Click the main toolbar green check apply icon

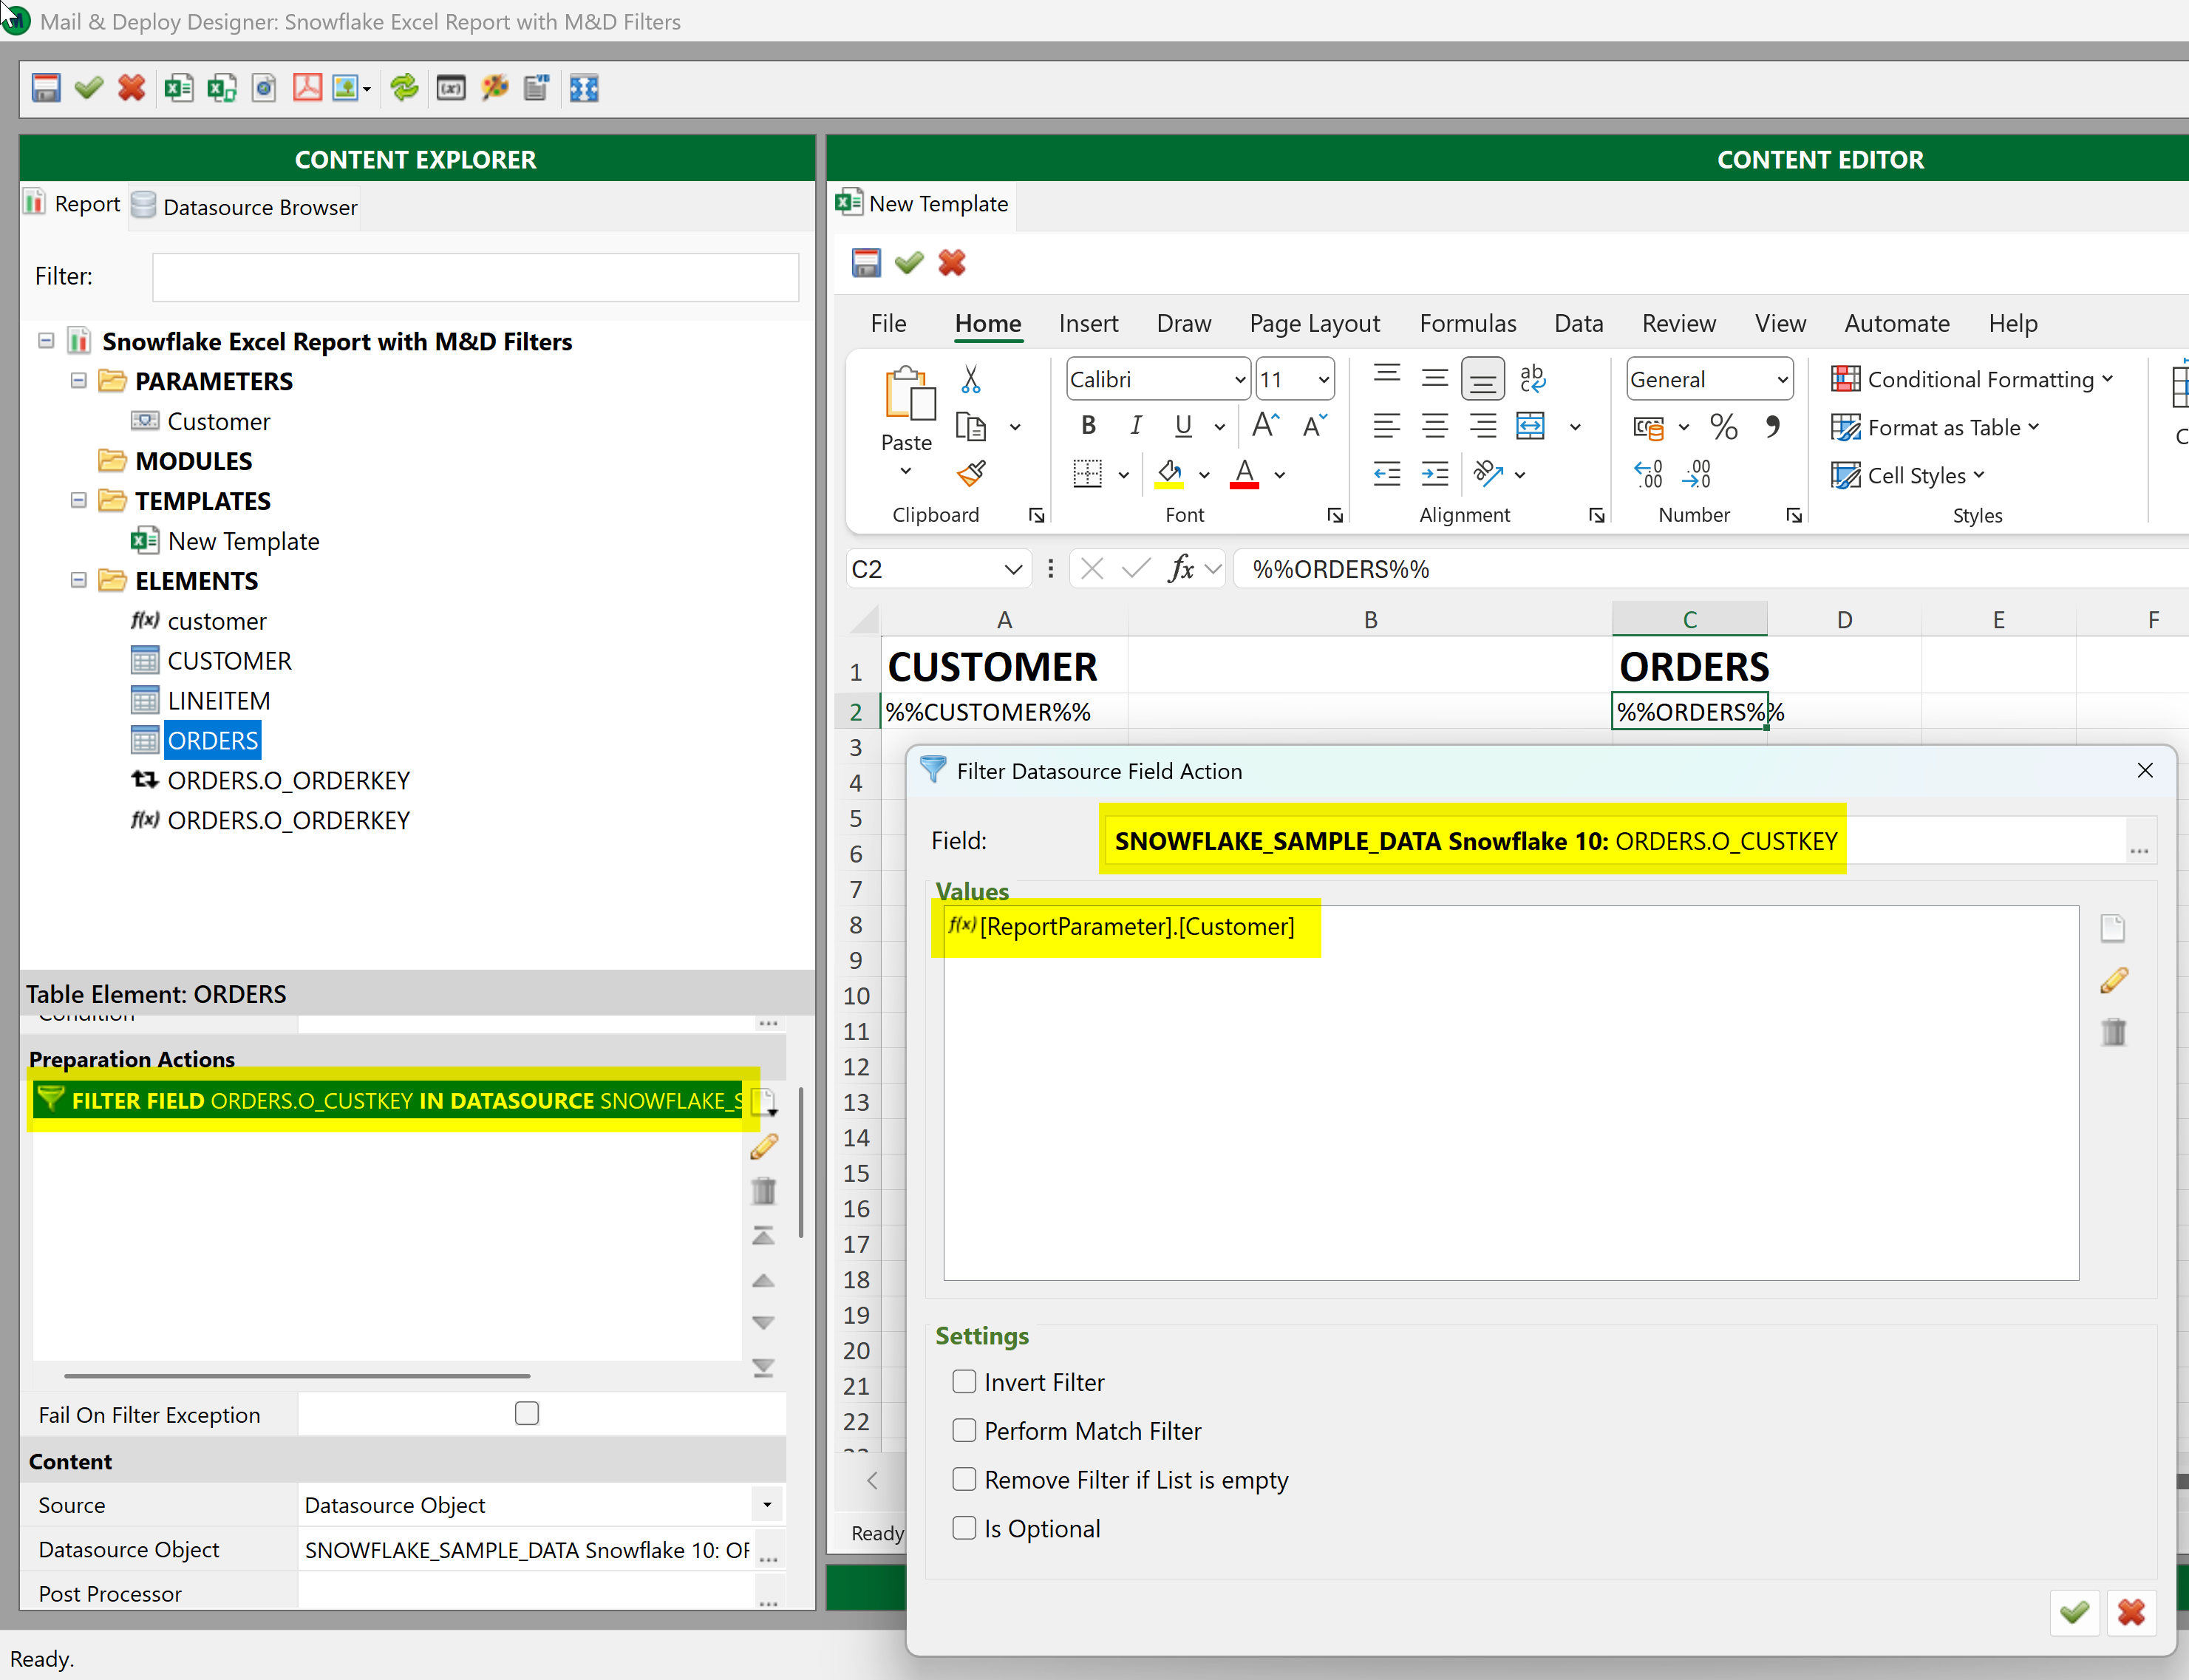(x=89, y=88)
